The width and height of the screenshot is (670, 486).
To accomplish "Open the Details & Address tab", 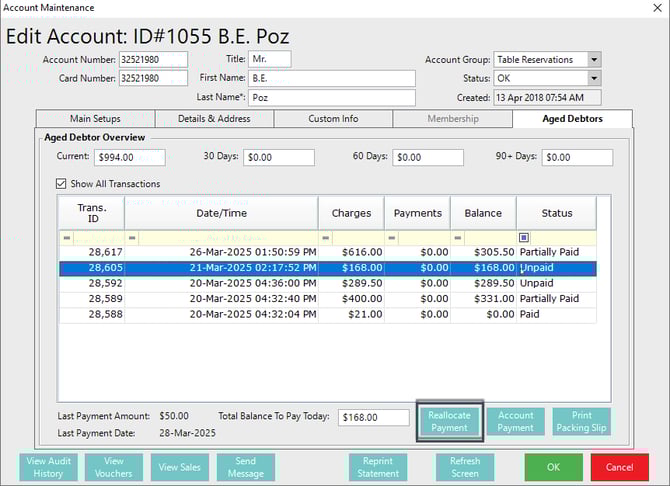I will 213,119.
